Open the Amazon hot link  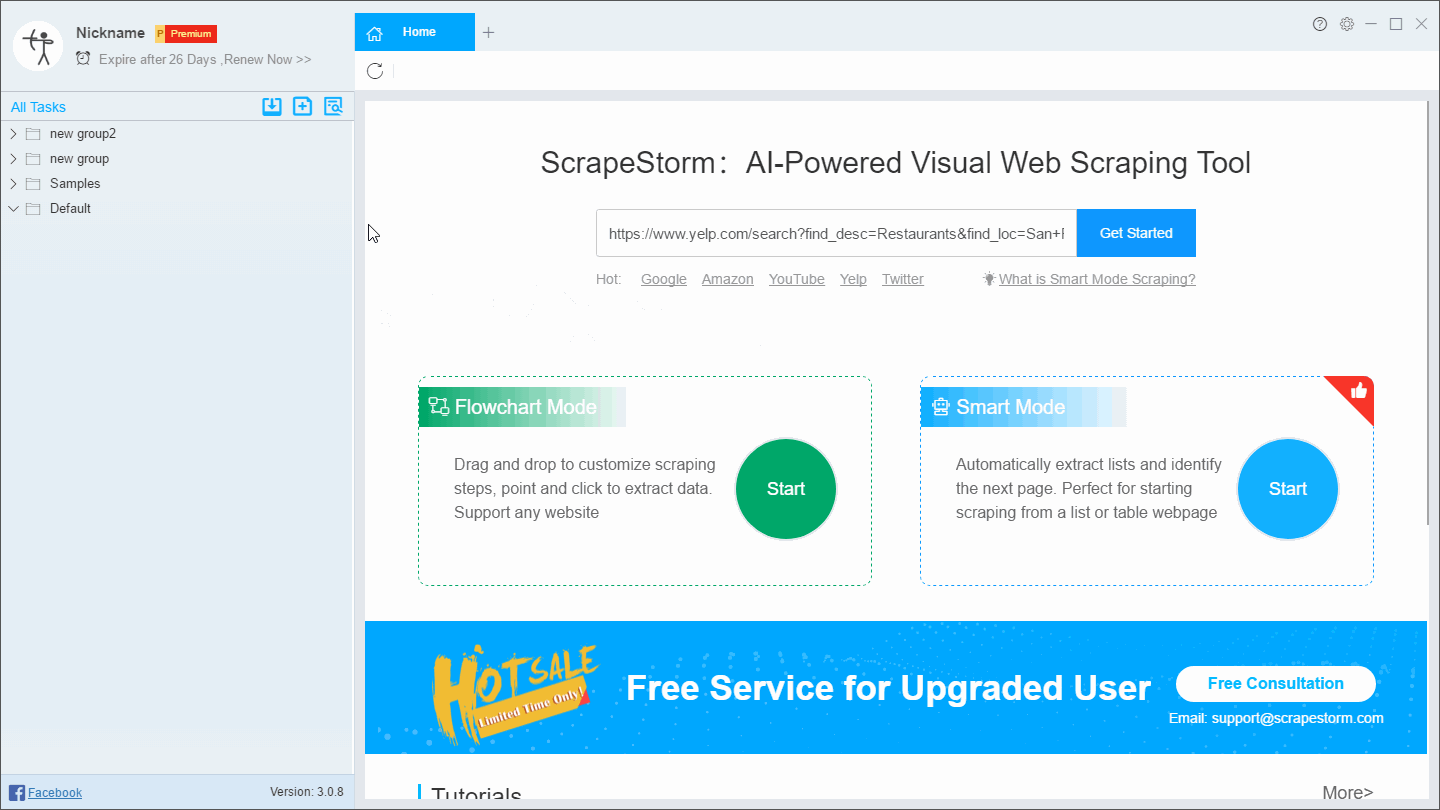click(x=728, y=279)
